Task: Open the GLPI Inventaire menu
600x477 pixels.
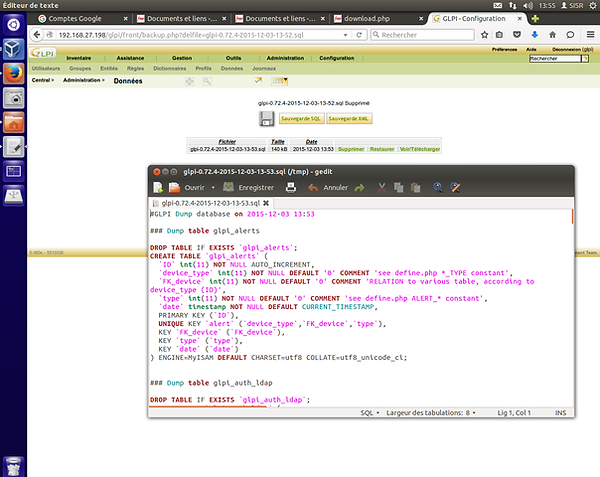Action: (78, 58)
